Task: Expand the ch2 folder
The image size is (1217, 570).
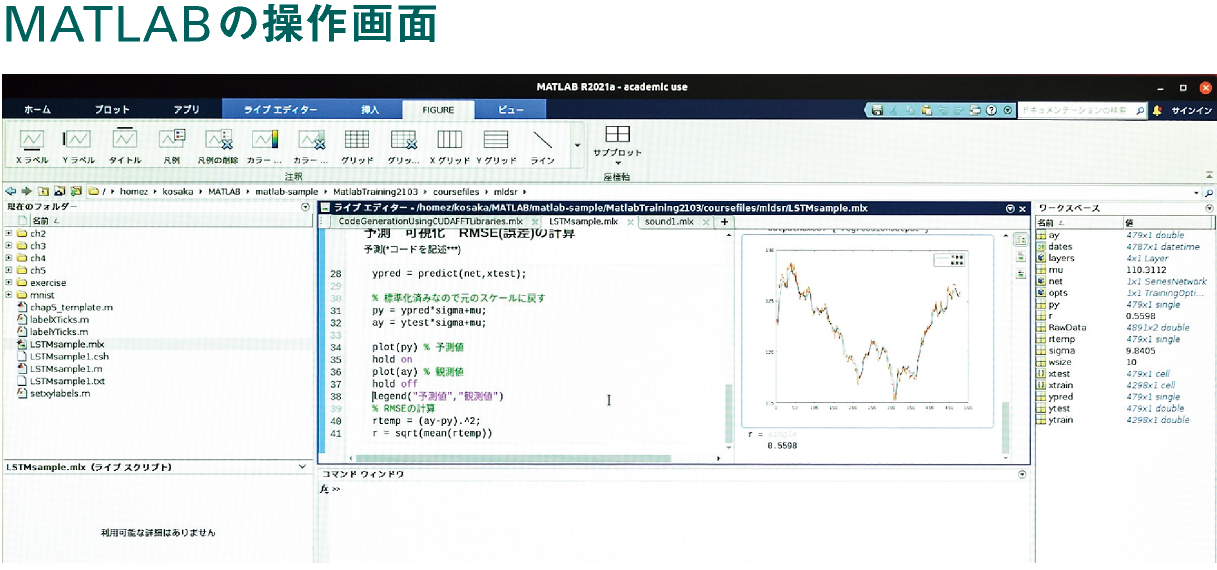Action: pos(9,233)
